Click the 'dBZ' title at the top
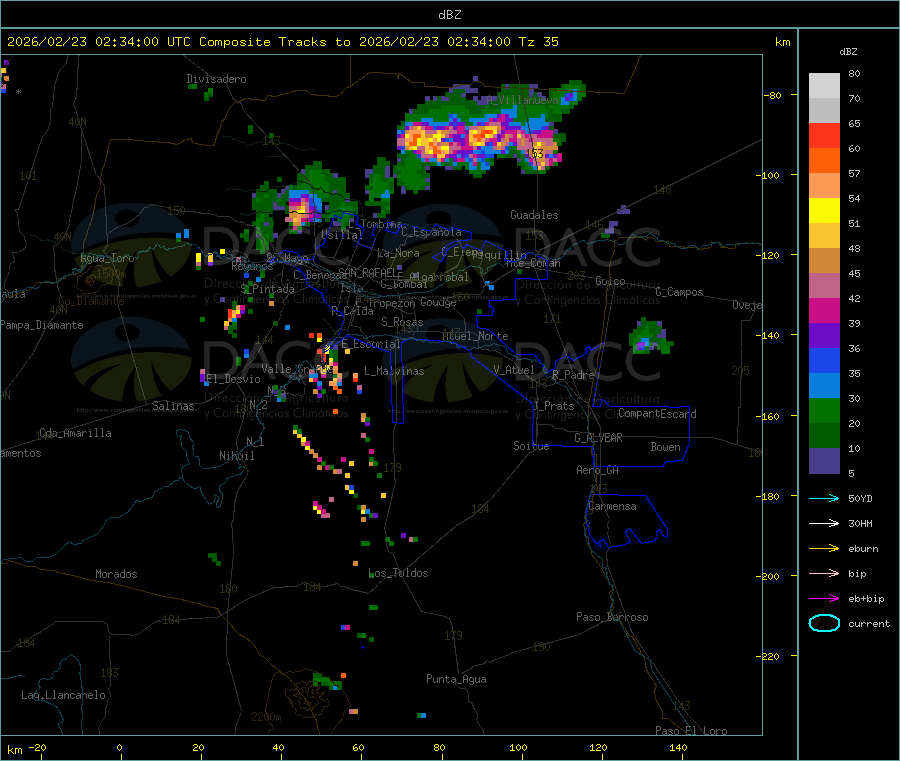 coord(449,15)
